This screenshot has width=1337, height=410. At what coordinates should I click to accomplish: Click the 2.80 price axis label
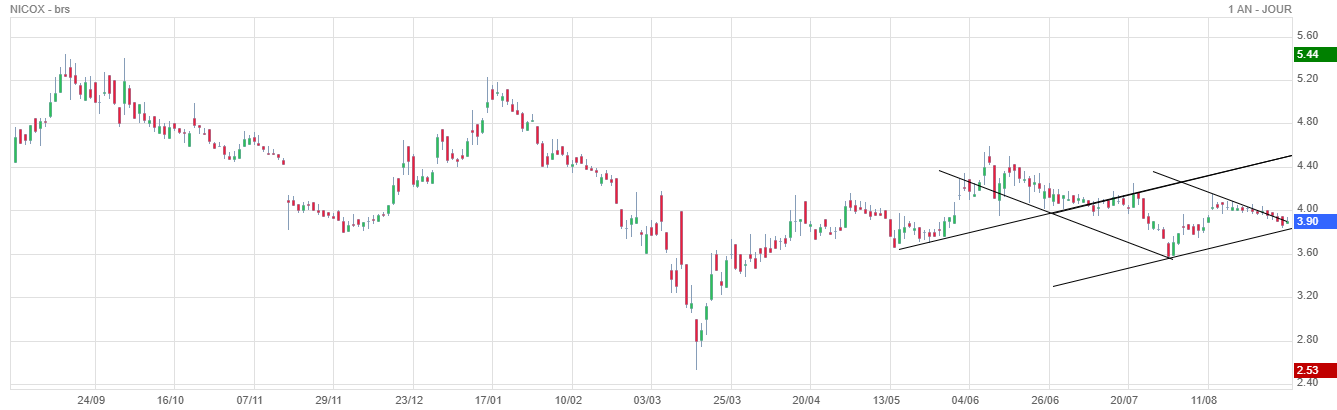pyautogui.click(x=1306, y=340)
